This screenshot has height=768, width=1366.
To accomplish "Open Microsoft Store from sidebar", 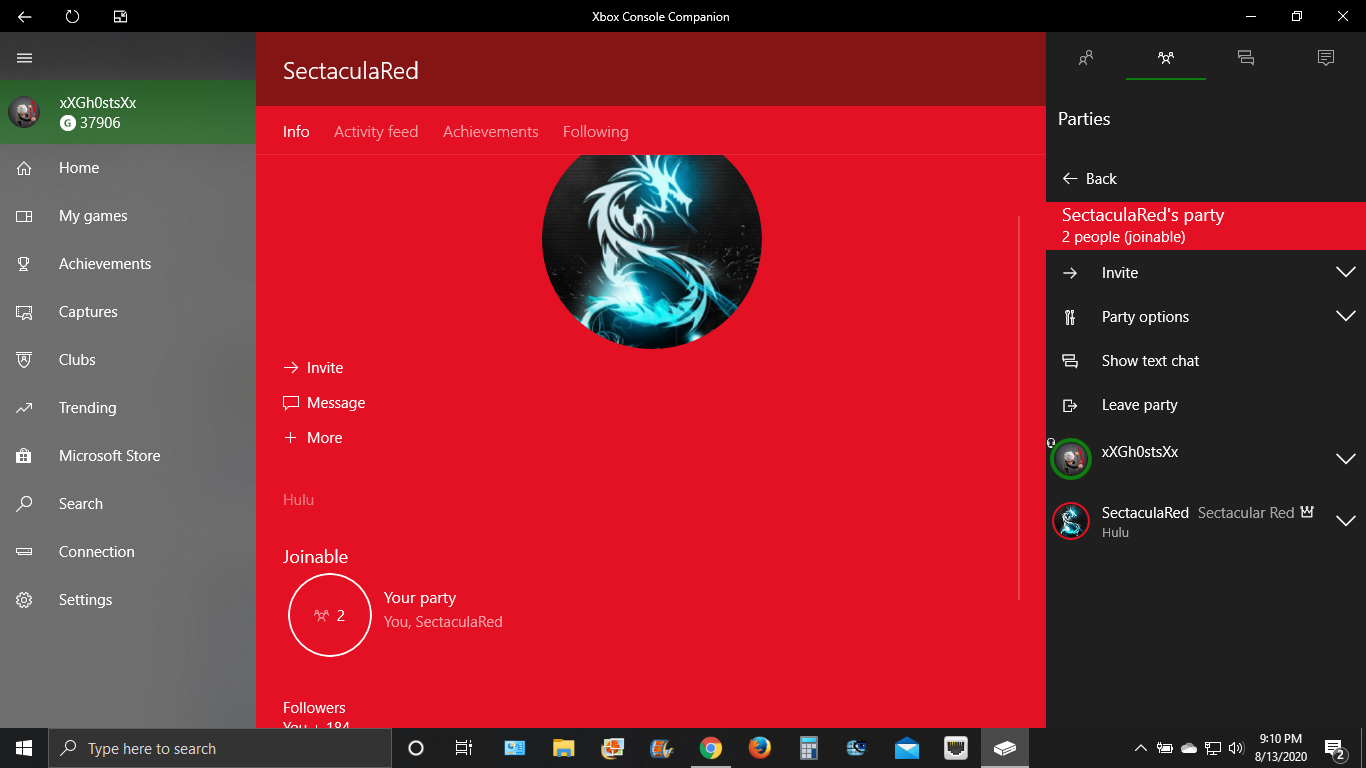I will pyautogui.click(x=109, y=456).
